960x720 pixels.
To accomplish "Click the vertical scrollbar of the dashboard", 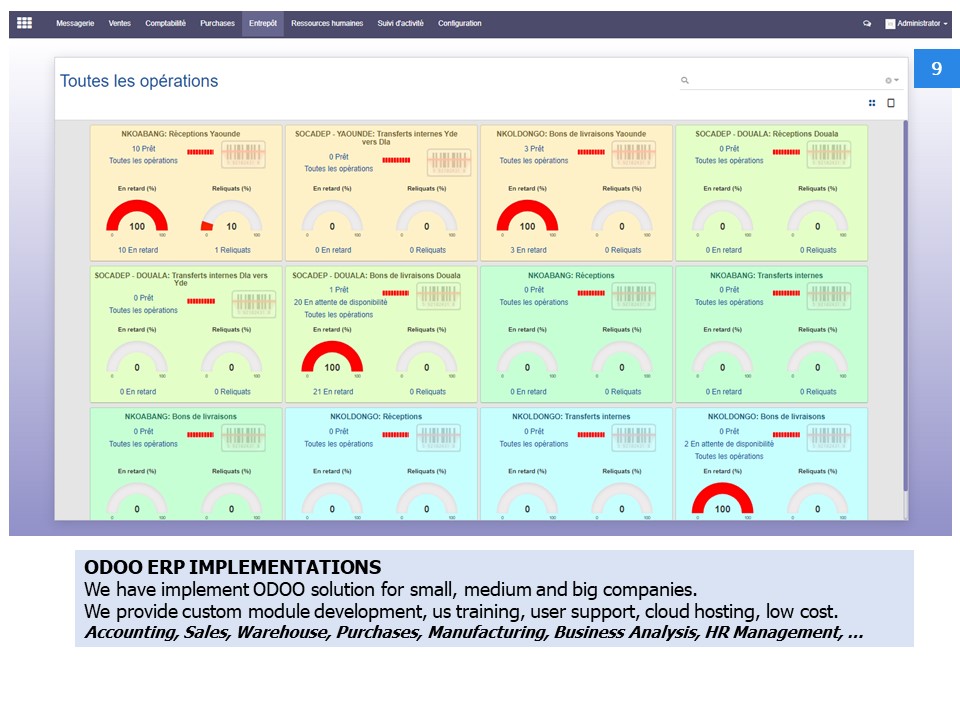I will pyautogui.click(x=905, y=306).
